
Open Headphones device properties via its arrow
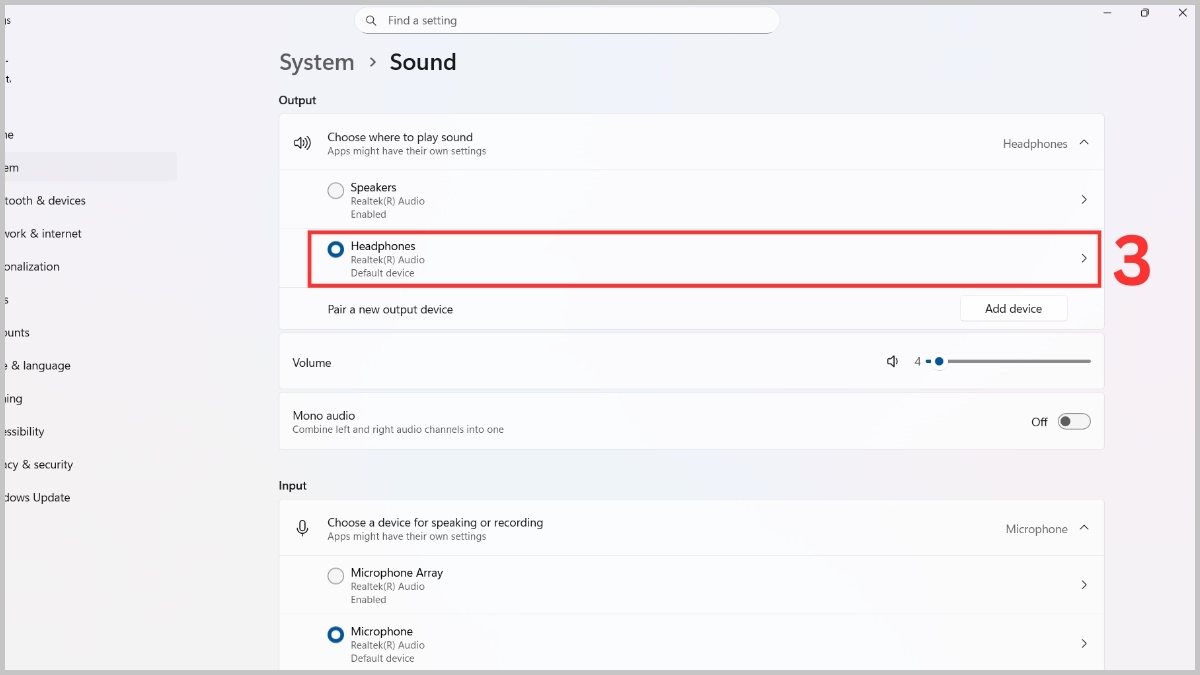(x=1084, y=258)
